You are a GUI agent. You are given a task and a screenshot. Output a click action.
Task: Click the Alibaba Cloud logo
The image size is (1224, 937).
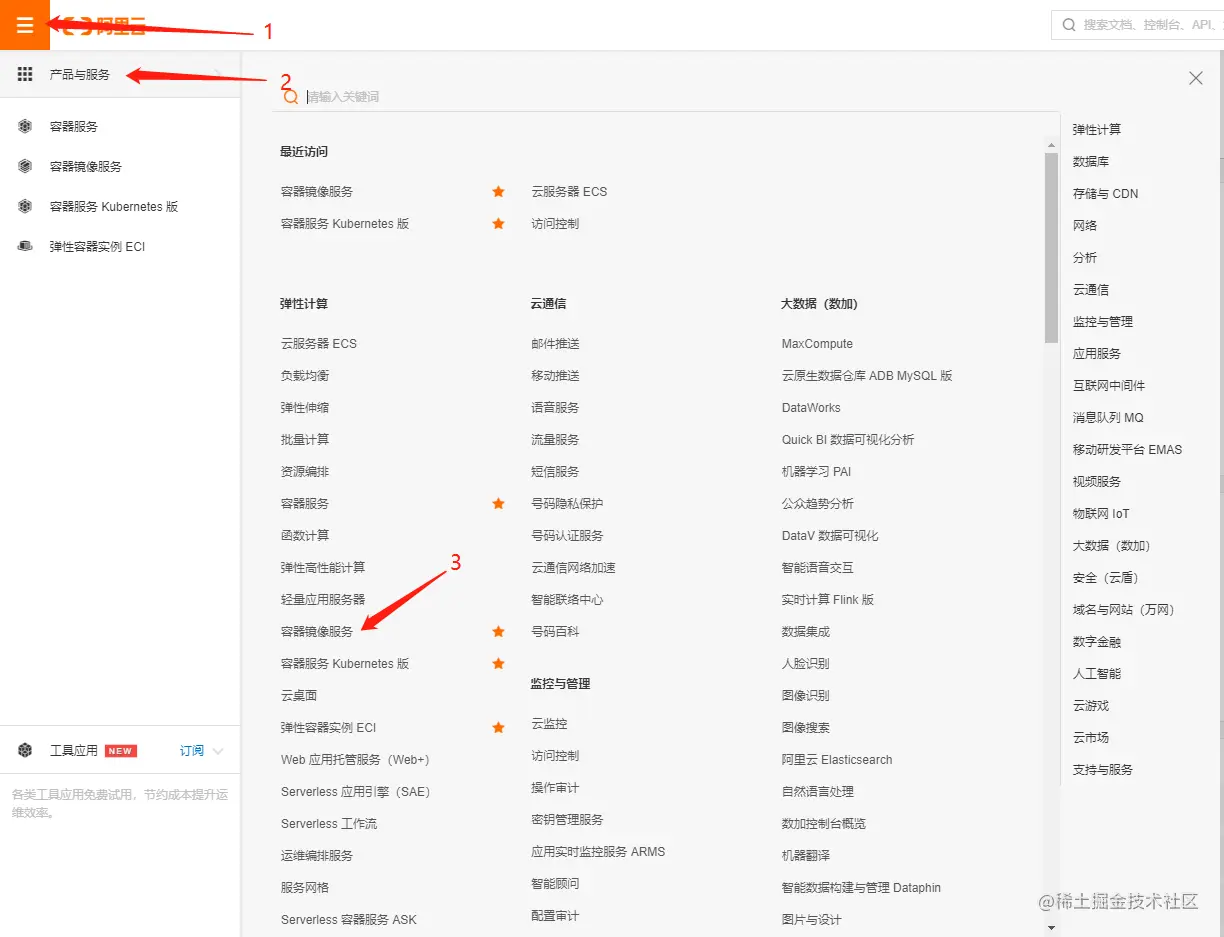[104, 27]
